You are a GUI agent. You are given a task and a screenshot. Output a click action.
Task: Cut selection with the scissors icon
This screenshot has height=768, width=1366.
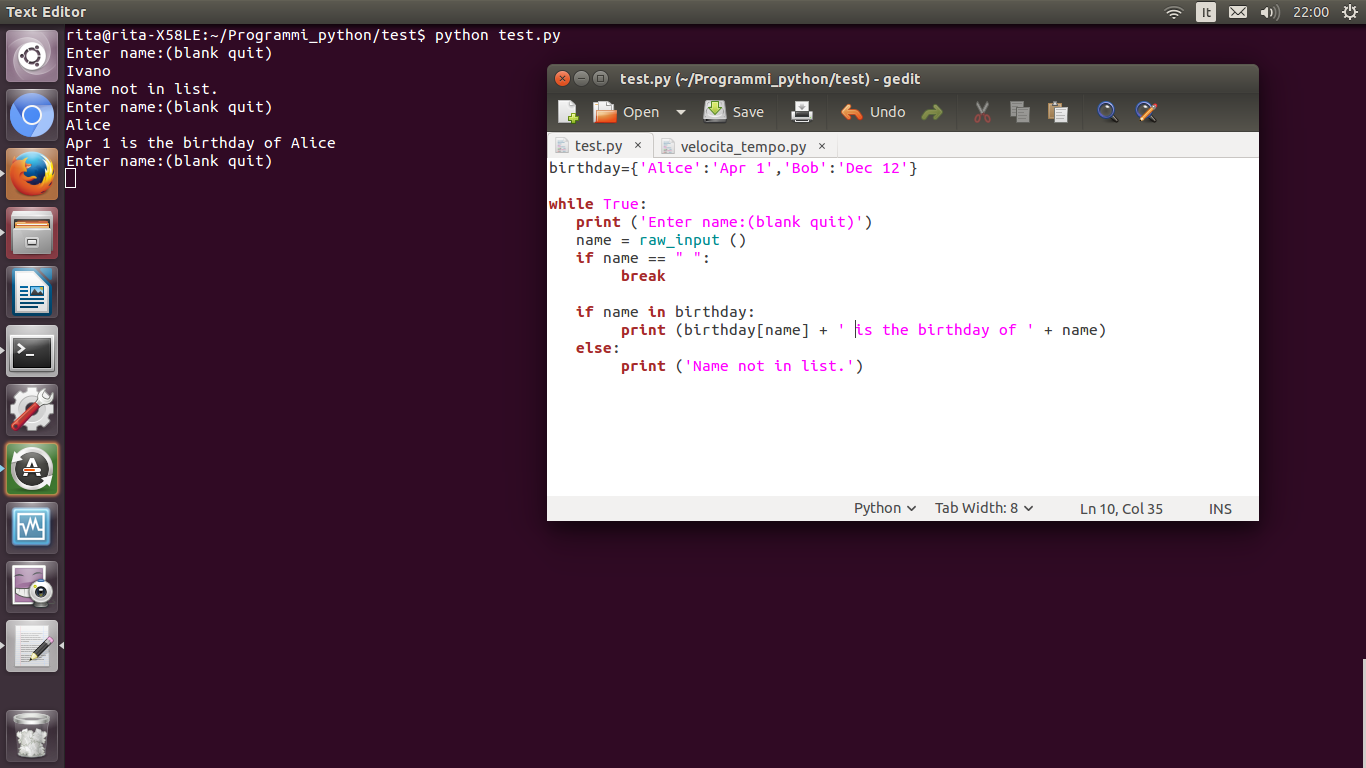(x=982, y=112)
